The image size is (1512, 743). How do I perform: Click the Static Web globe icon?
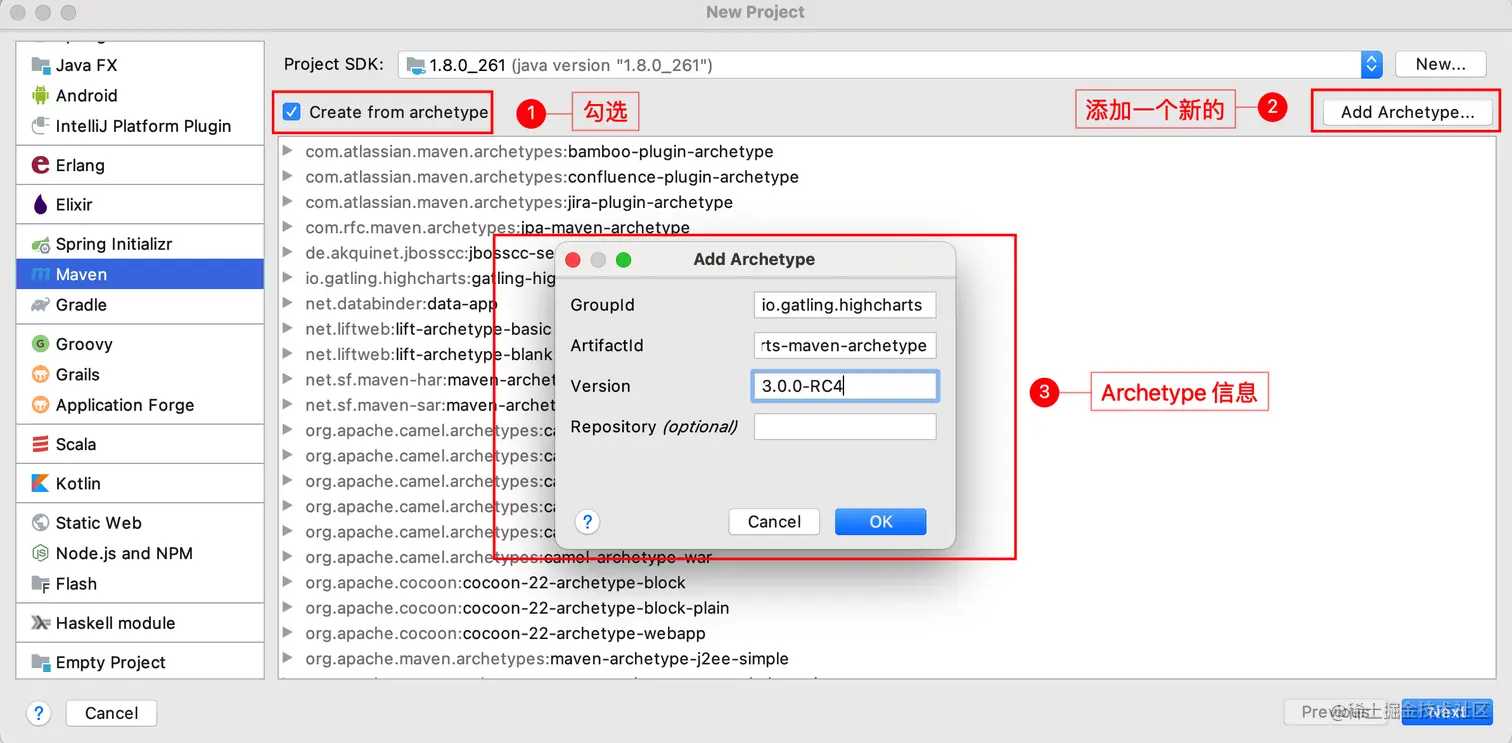pos(40,523)
